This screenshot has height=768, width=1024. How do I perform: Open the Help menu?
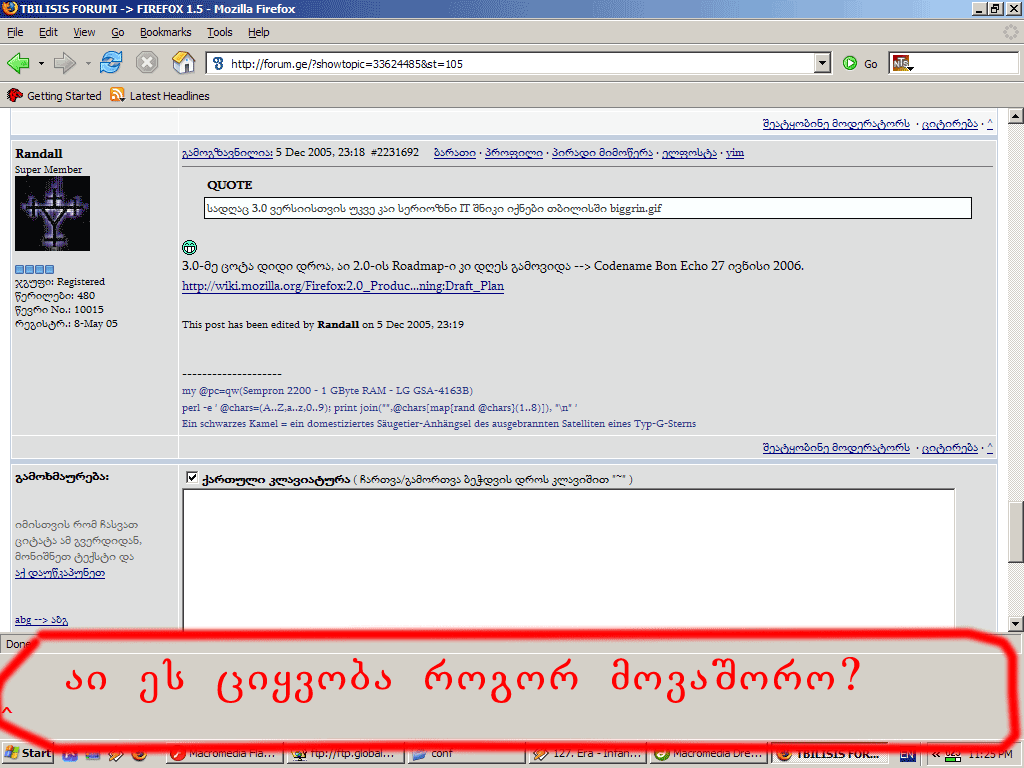(x=259, y=32)
